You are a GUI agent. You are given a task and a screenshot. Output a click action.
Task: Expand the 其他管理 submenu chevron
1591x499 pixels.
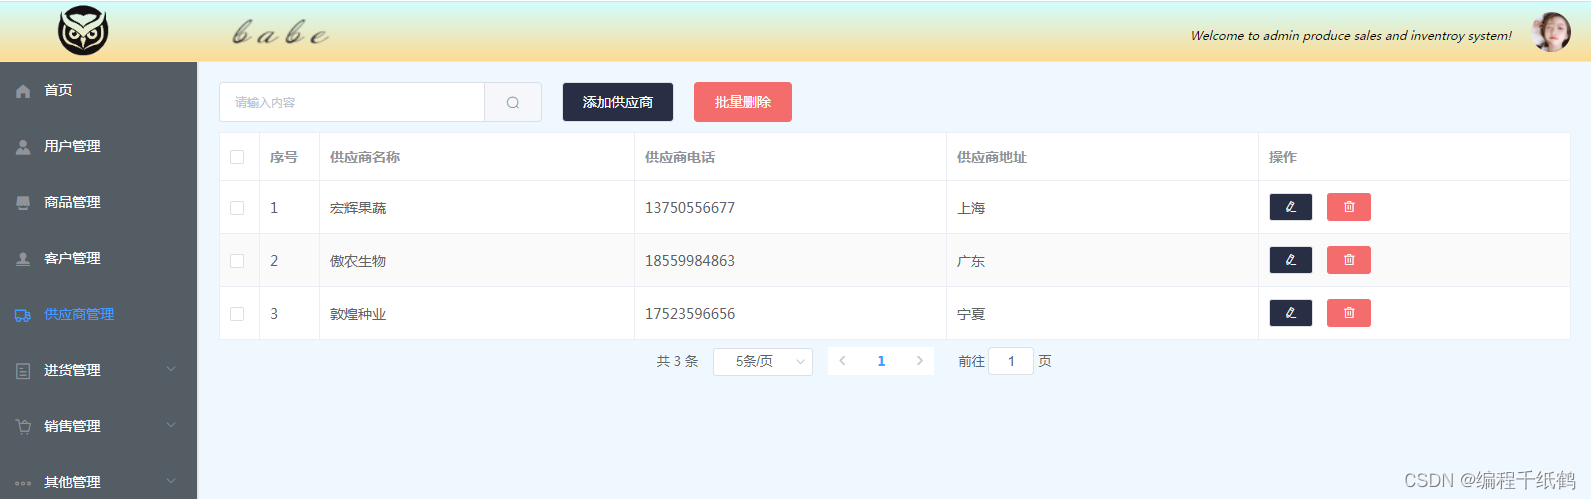[x=171, y=481]
